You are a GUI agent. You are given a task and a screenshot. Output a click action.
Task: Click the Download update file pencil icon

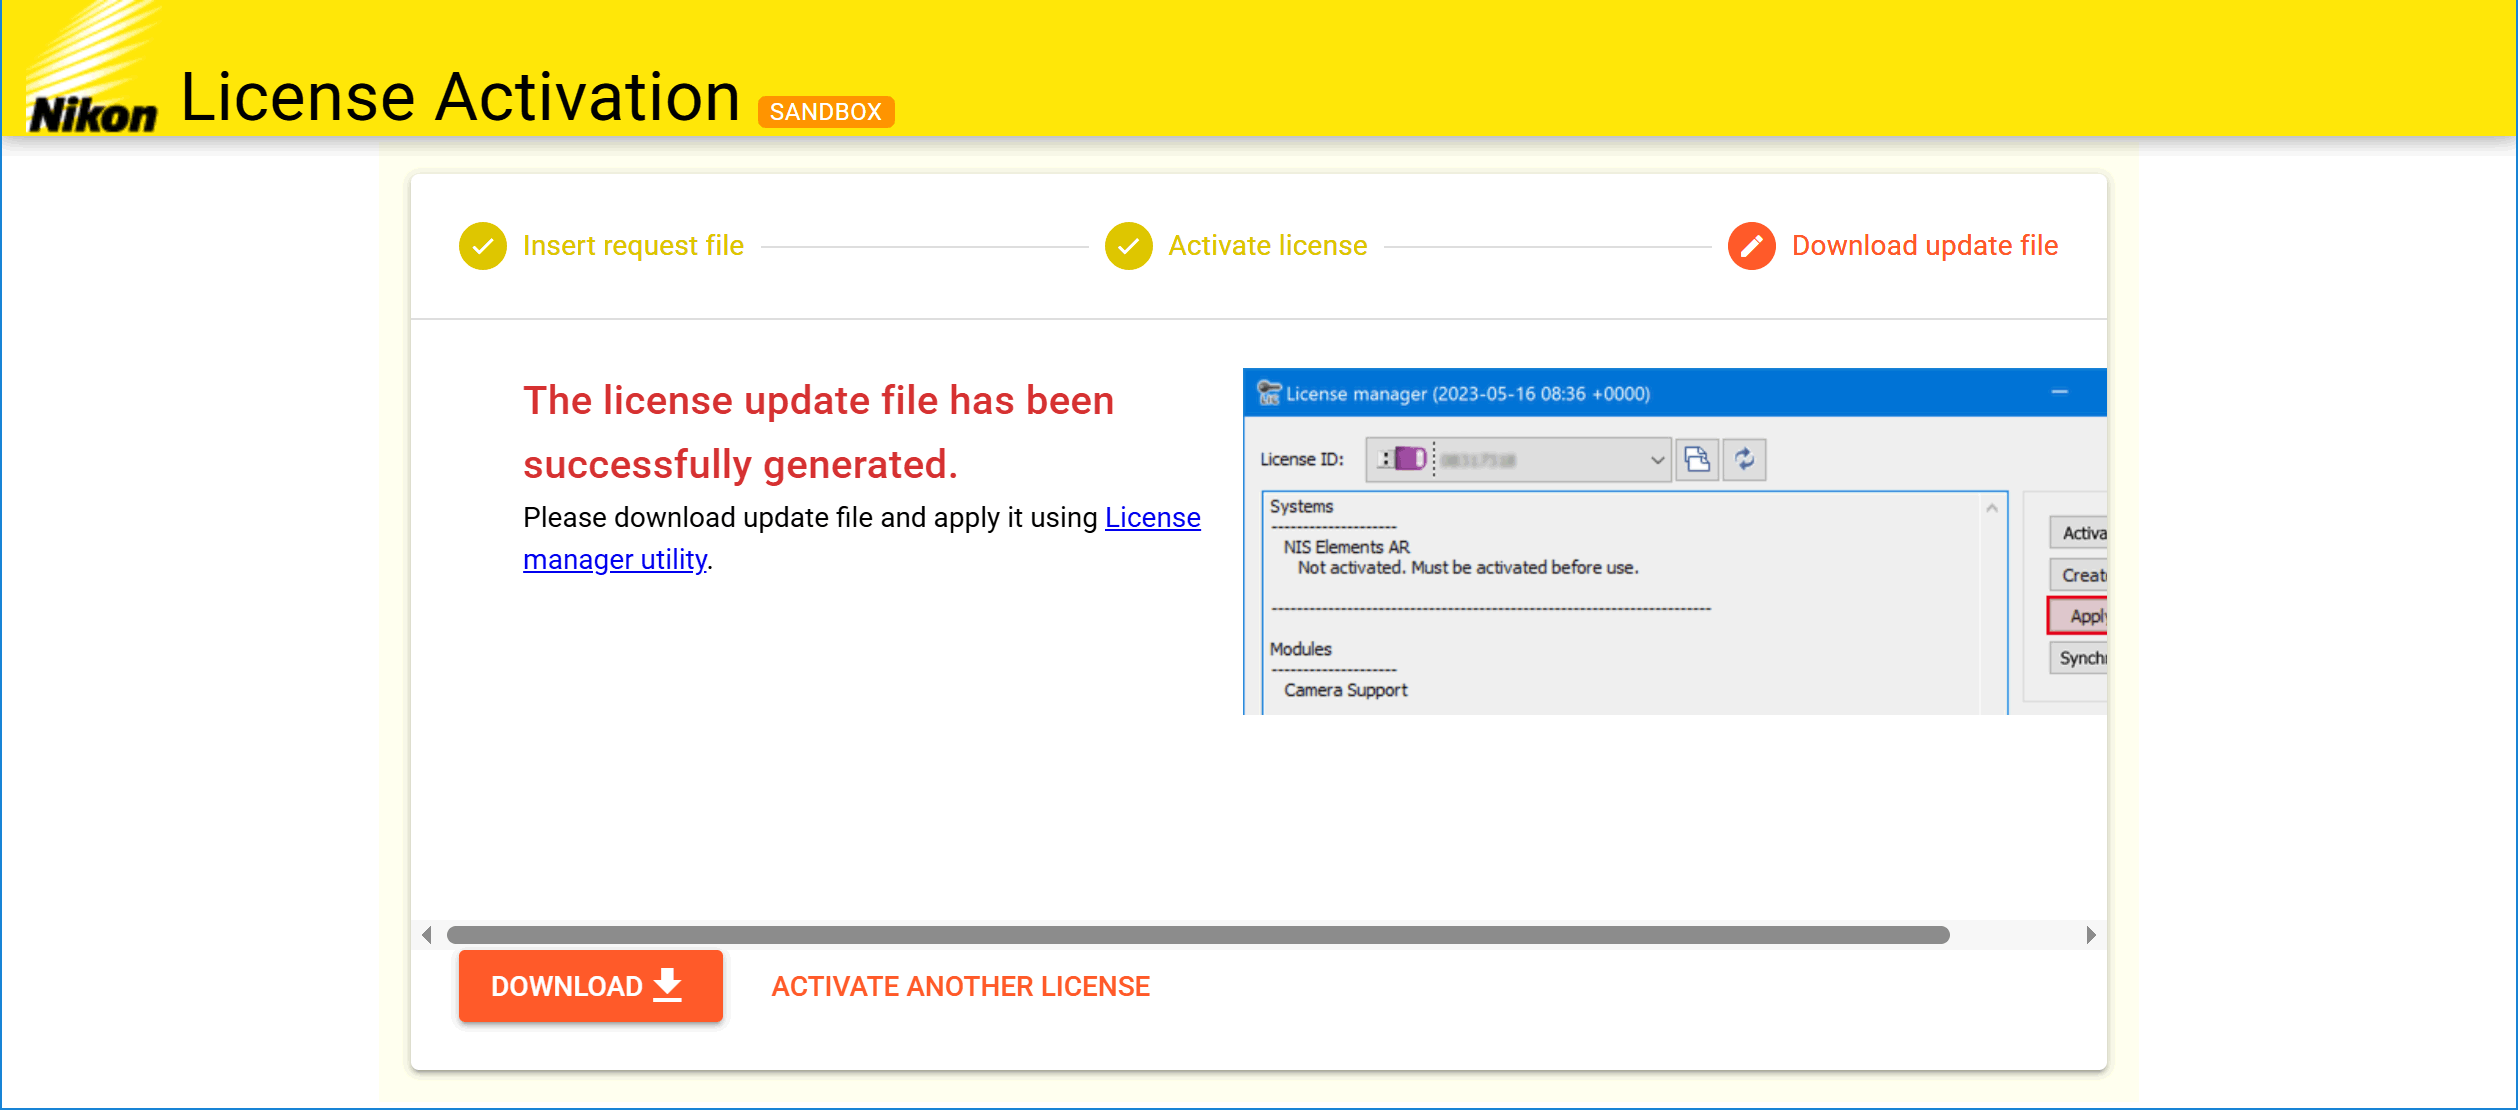(x=1752, y=246)
